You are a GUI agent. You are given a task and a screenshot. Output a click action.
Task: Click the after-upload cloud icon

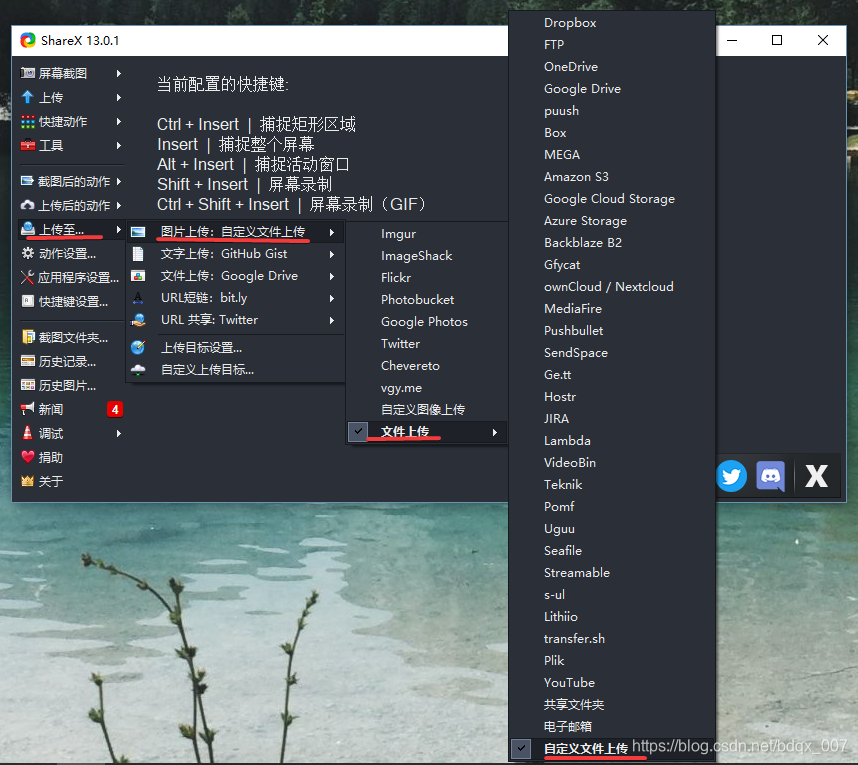[x=27, y=205]
